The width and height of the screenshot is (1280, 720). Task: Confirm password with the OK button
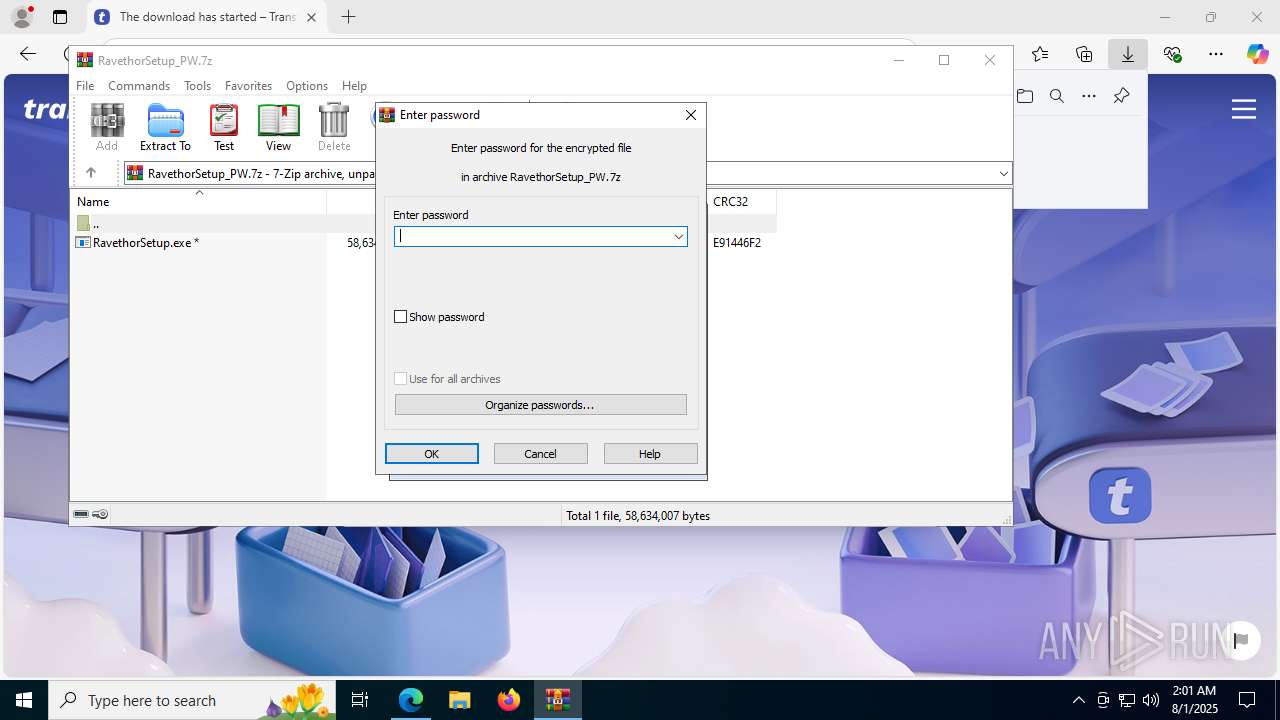(x=432, y=454)
